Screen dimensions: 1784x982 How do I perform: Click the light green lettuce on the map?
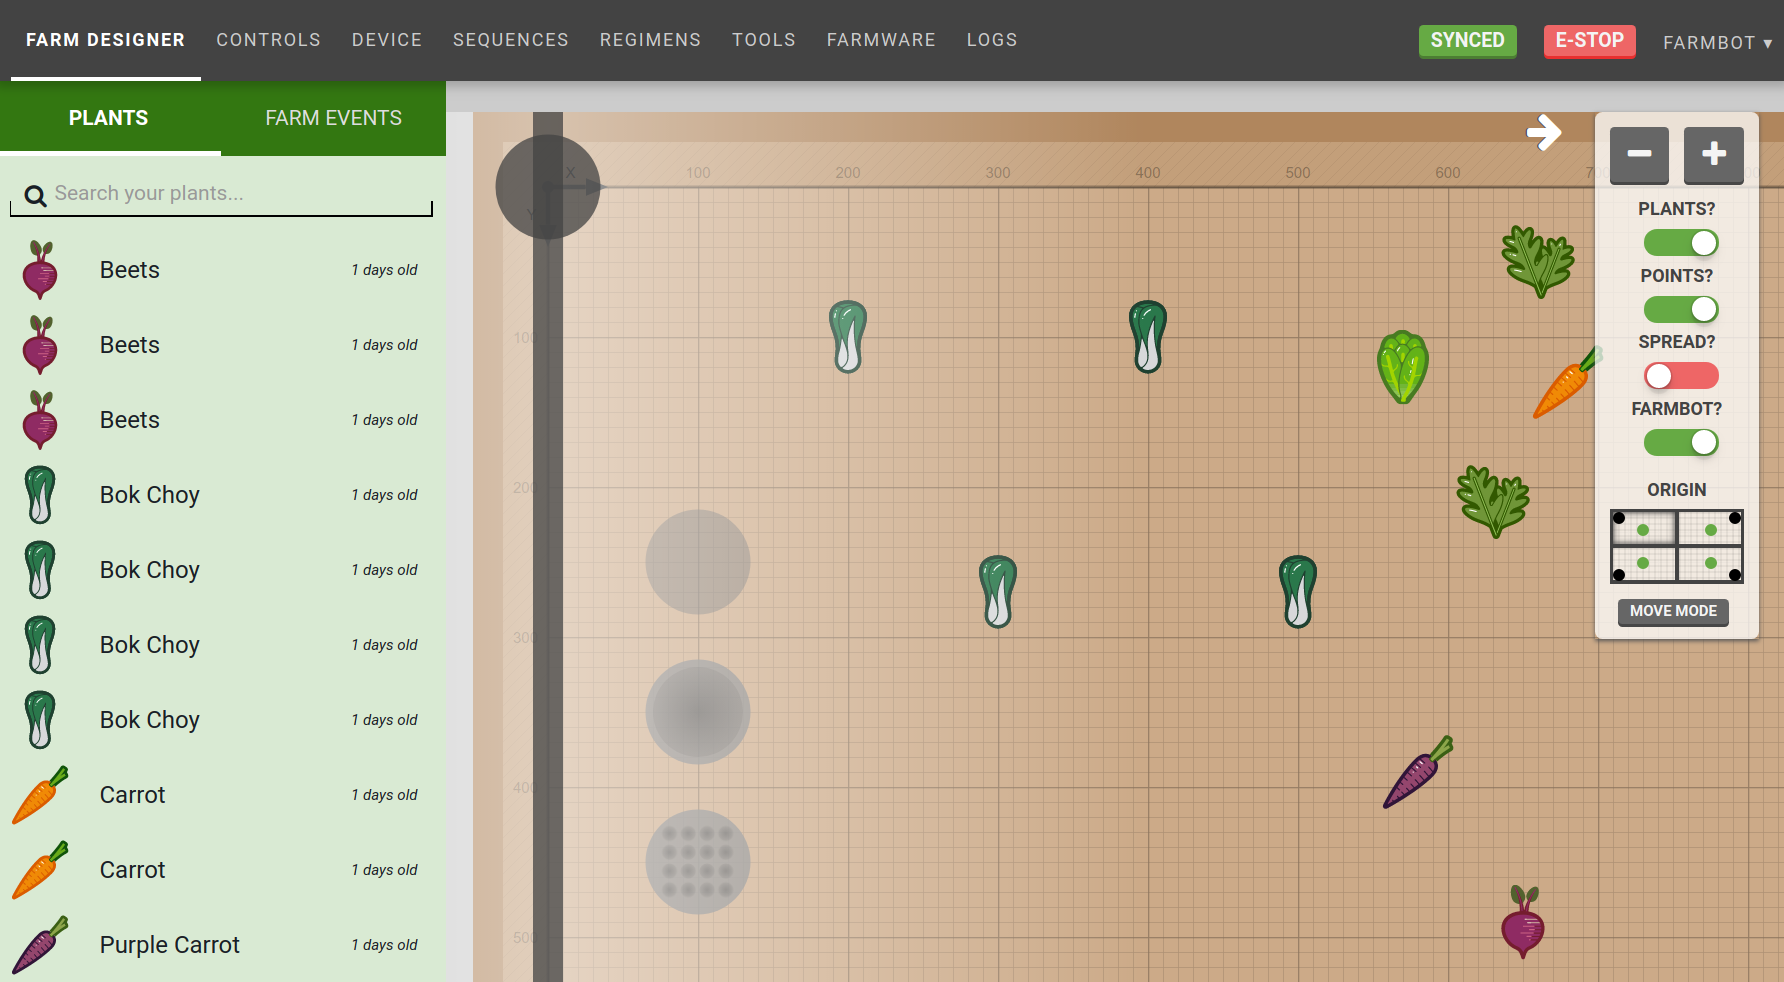click(x=1402, y=367)
